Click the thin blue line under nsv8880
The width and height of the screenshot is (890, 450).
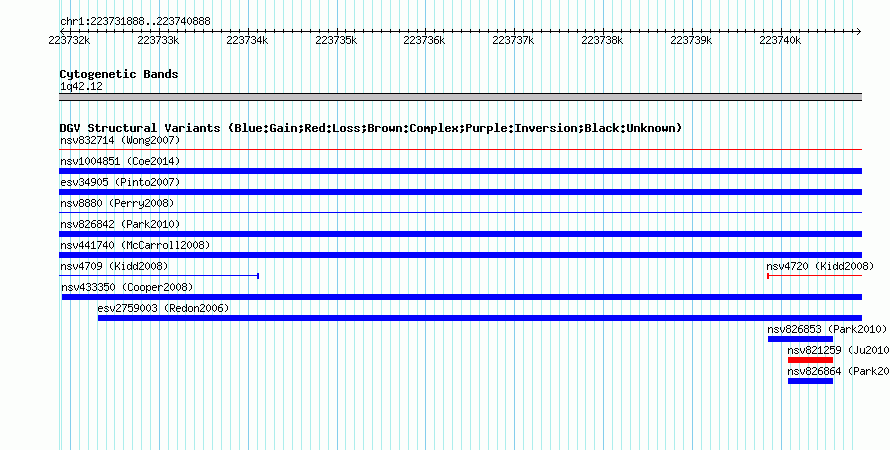460,213
